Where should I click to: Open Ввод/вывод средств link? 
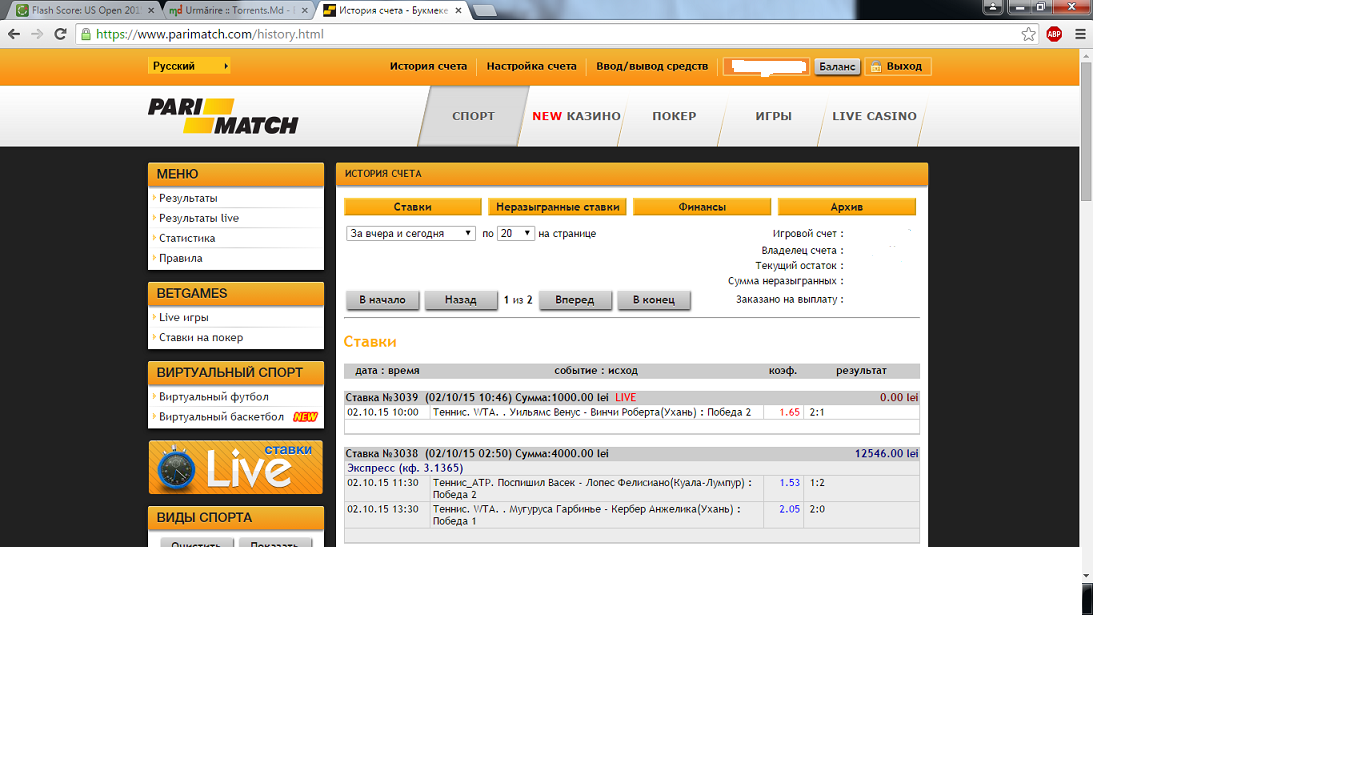652,66
